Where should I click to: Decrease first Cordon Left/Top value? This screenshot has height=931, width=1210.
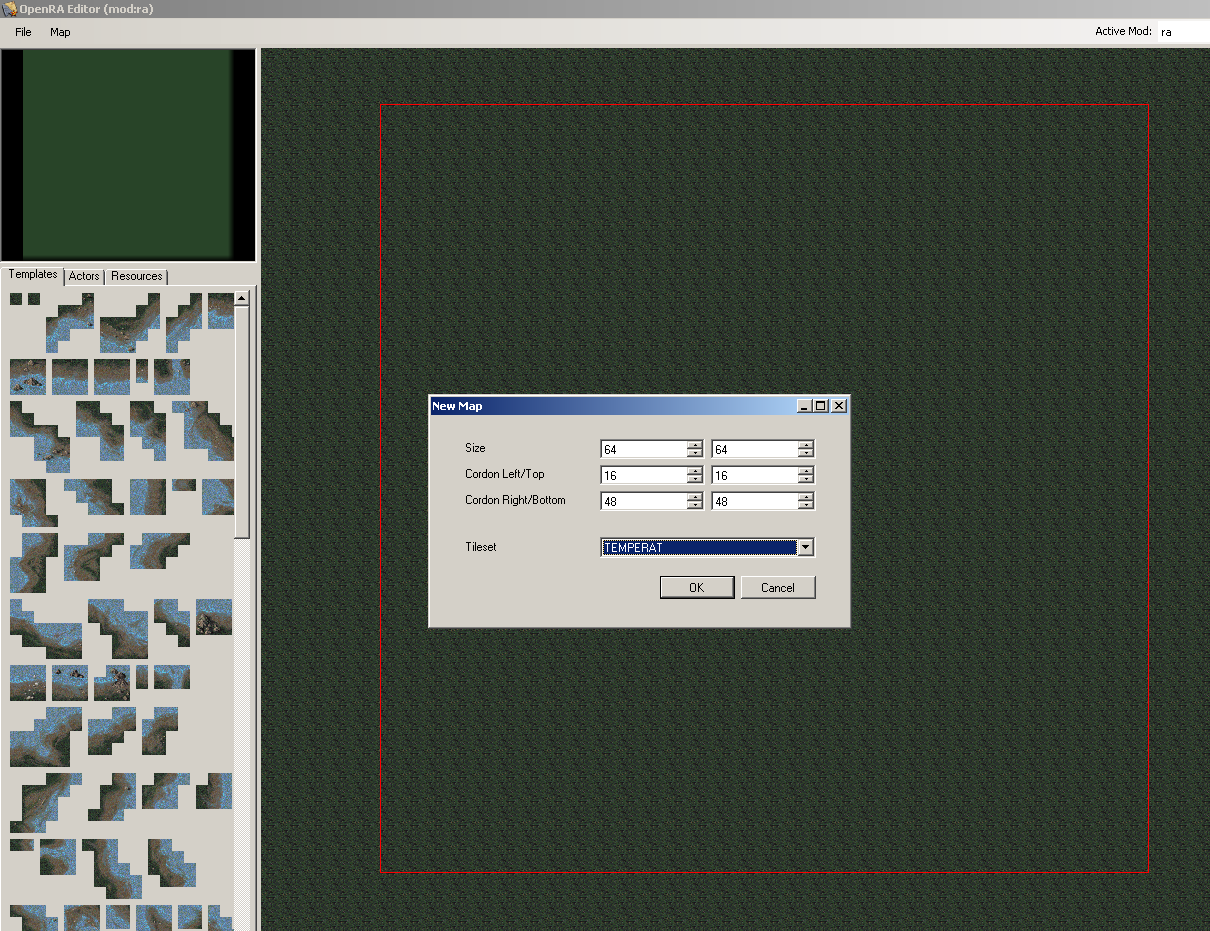tap(695, 479)
